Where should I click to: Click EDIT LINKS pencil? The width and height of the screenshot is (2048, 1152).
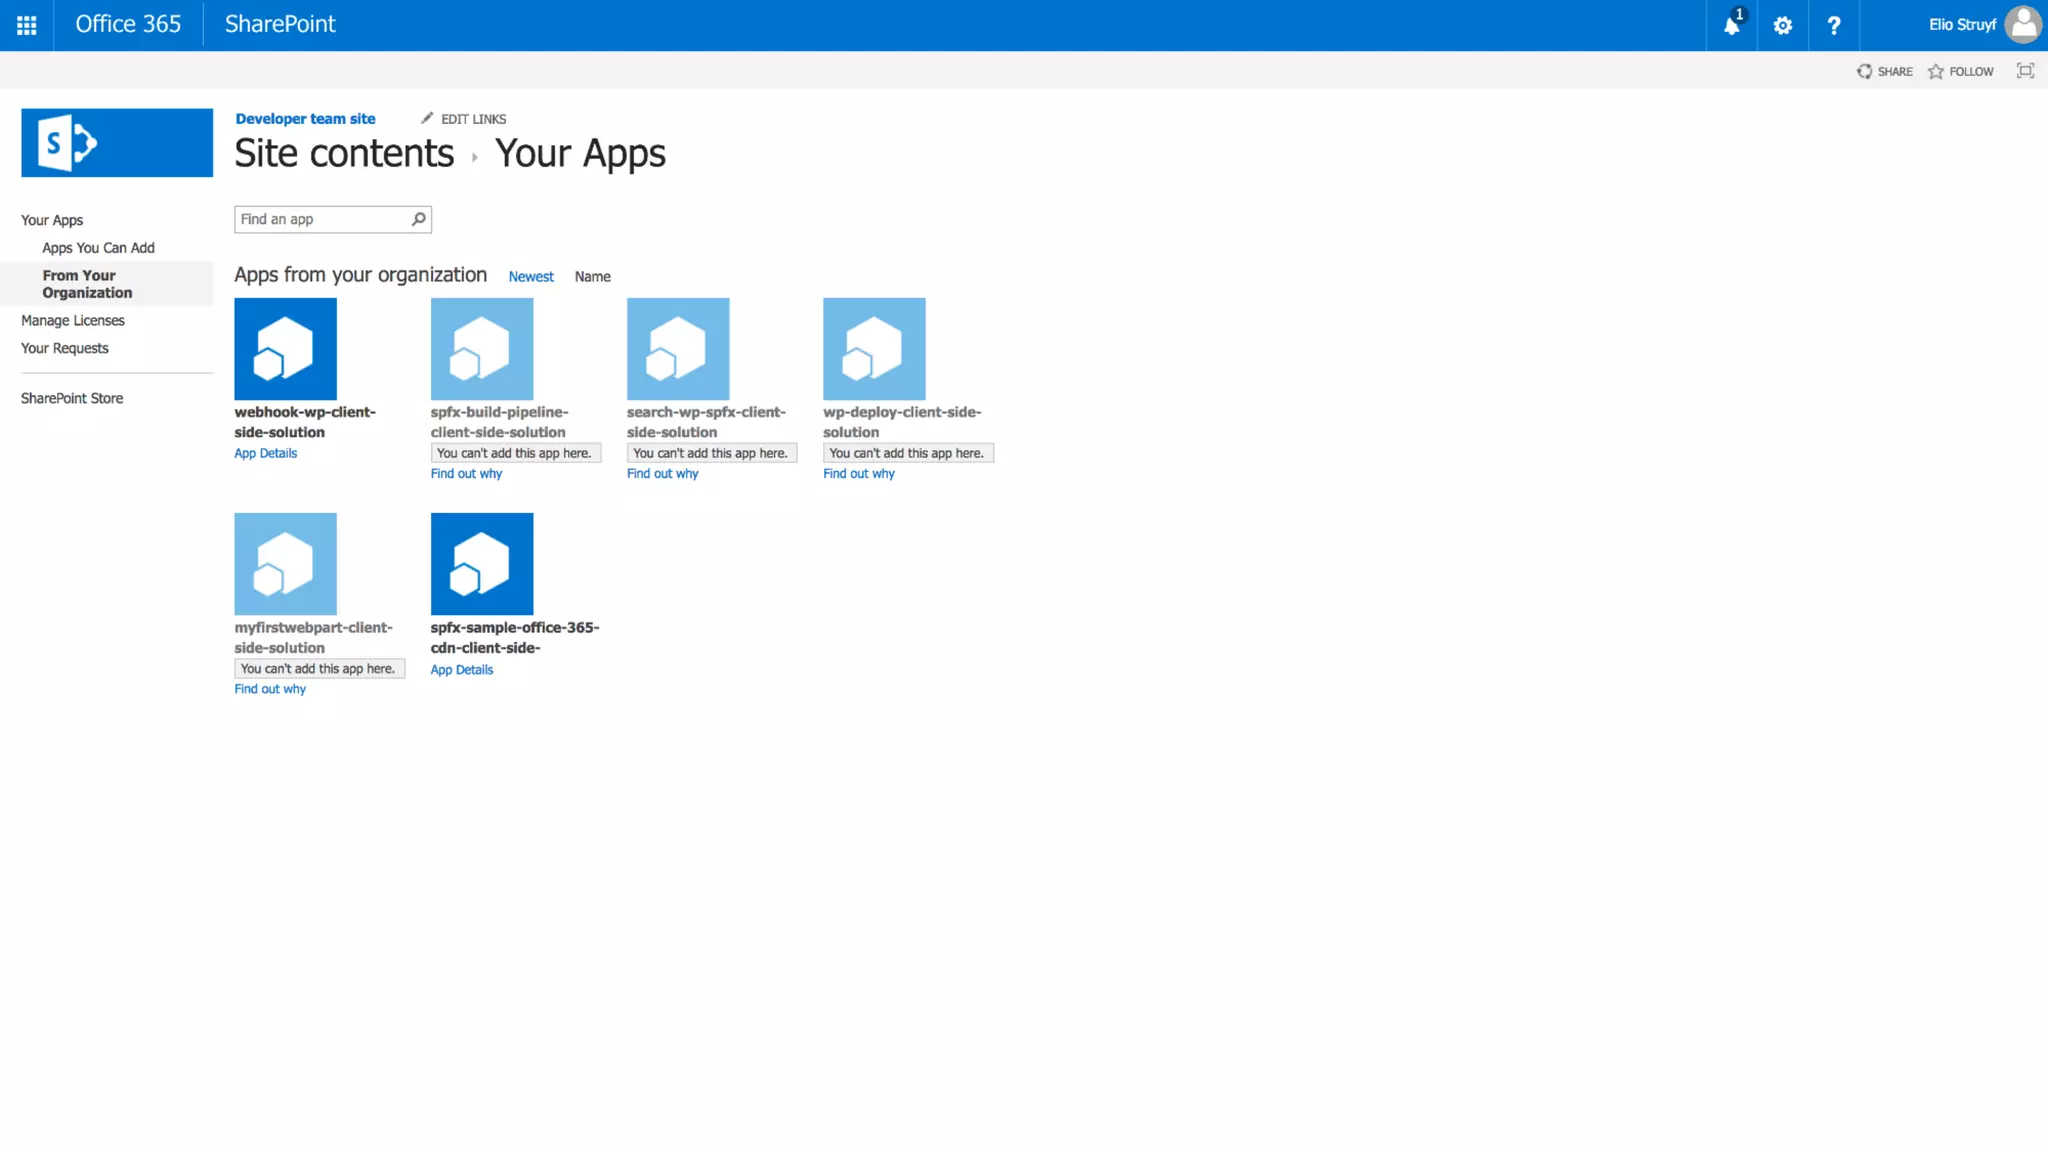point(463,119)
